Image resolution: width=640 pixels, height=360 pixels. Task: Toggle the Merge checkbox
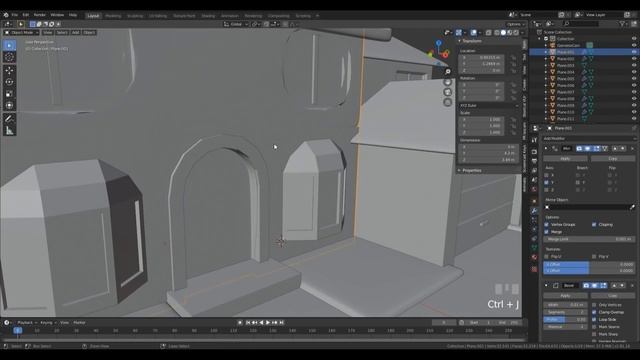(x=547, y=232)
